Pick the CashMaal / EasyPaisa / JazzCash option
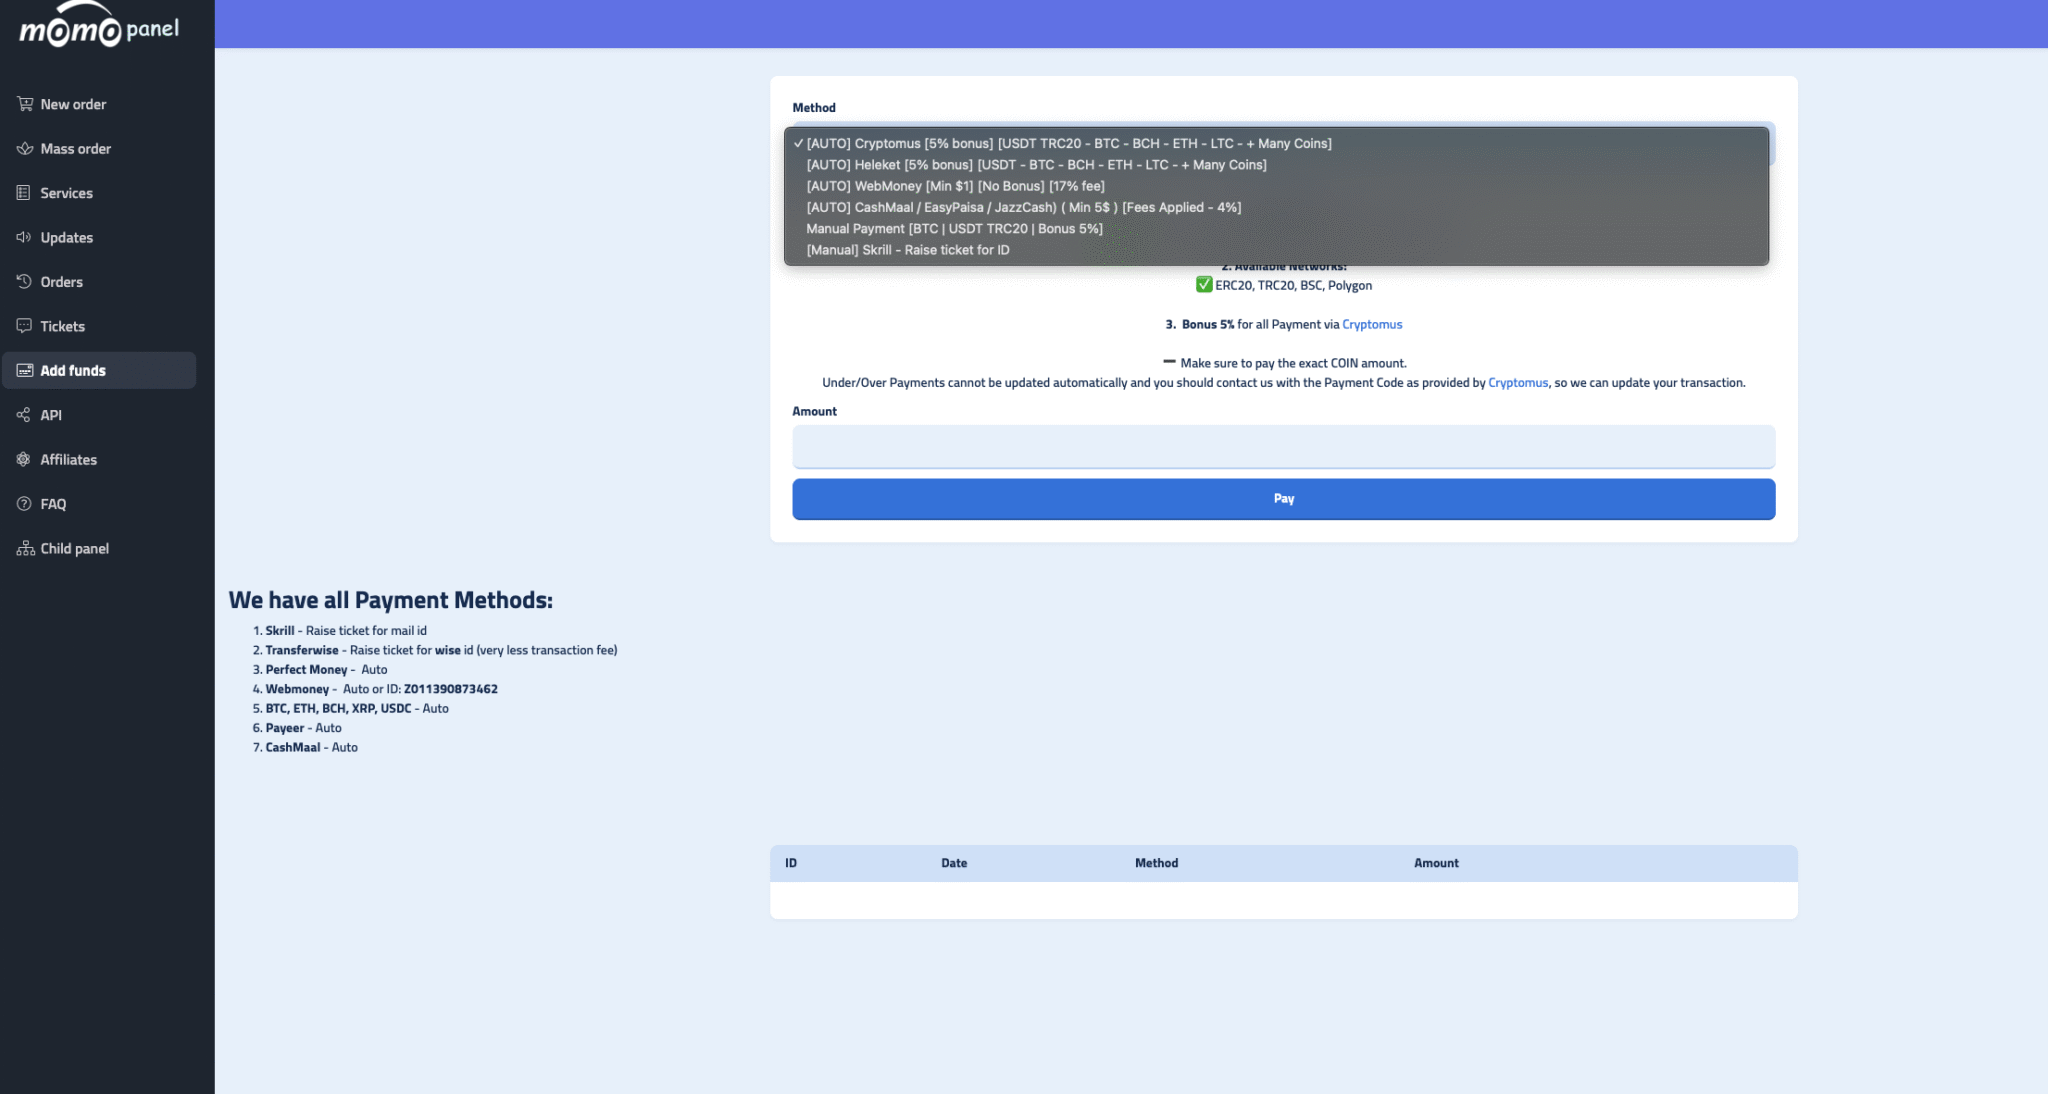The width and height of the screenshot is (2048, 1094). pos(1023,208)
